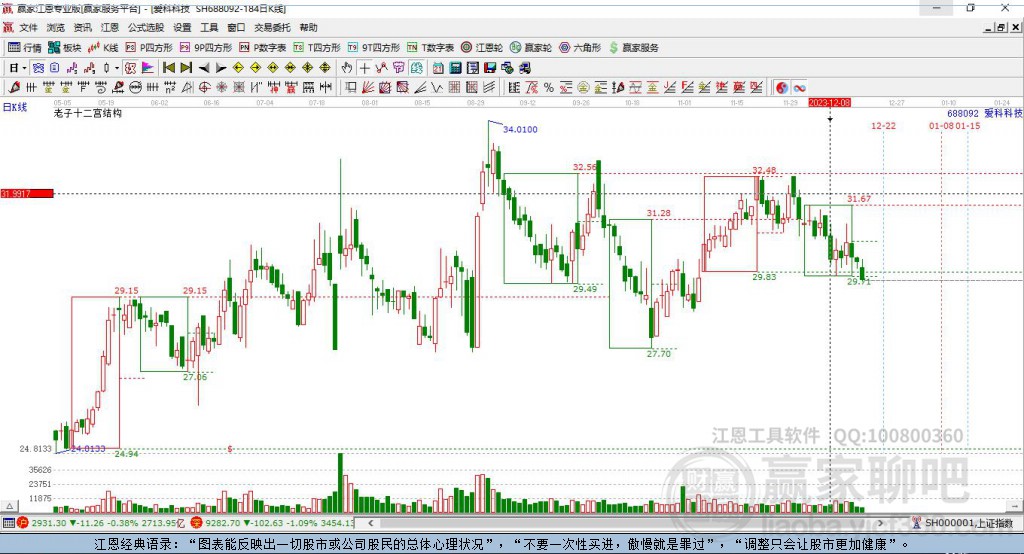Step forward with the black right arrow
The height and width of the screenshot is (554, 1024).
(x=221, y=68)
